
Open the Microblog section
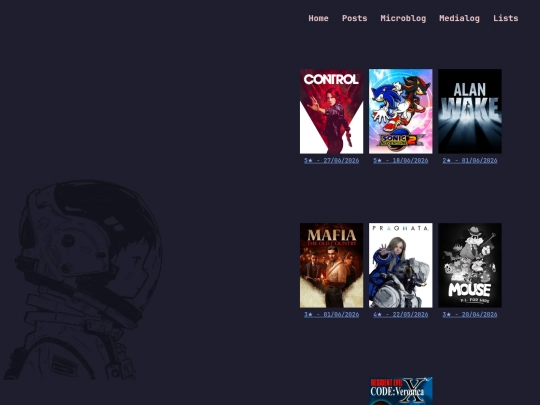coord(403,18)
